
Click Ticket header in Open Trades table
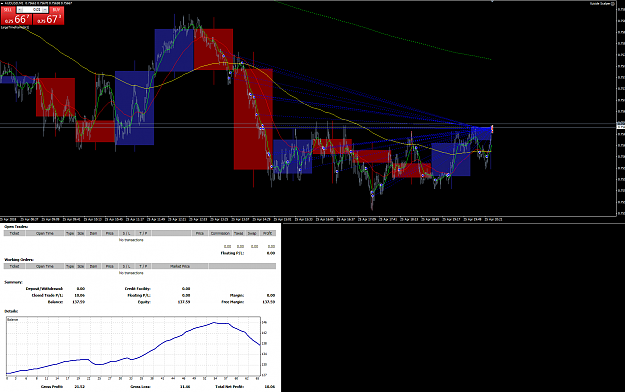14,233
